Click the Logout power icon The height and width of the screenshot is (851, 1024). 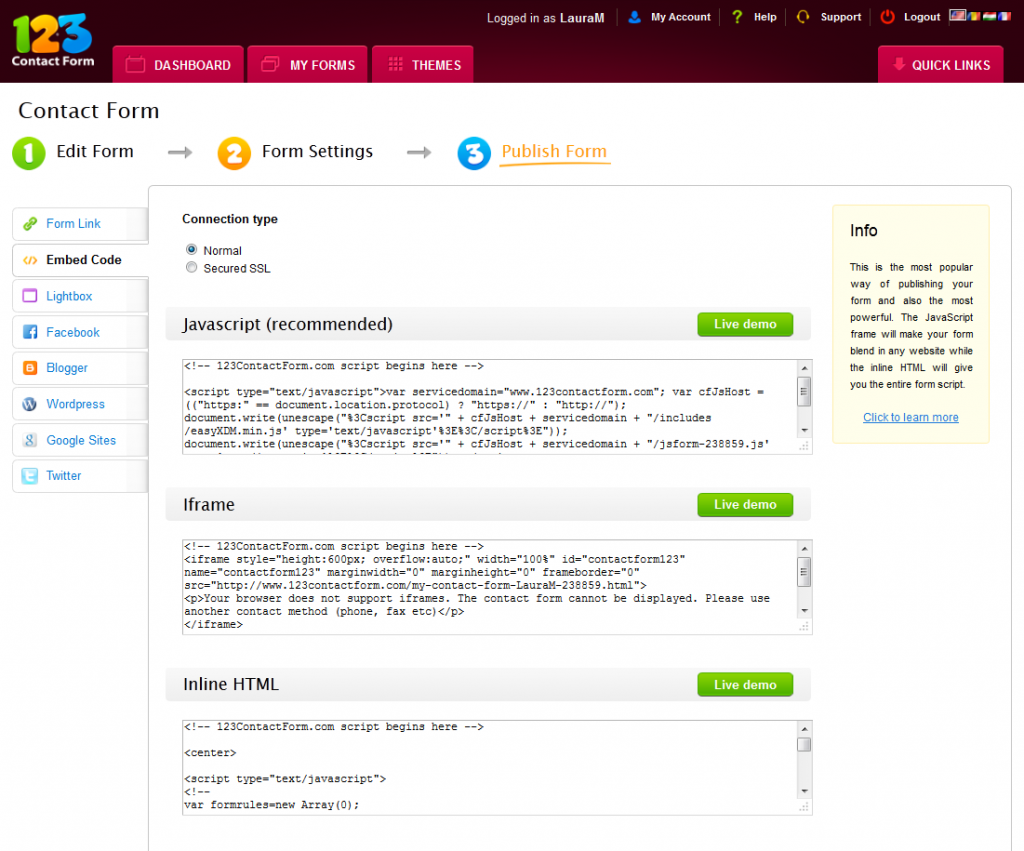[x=887, y=17]
